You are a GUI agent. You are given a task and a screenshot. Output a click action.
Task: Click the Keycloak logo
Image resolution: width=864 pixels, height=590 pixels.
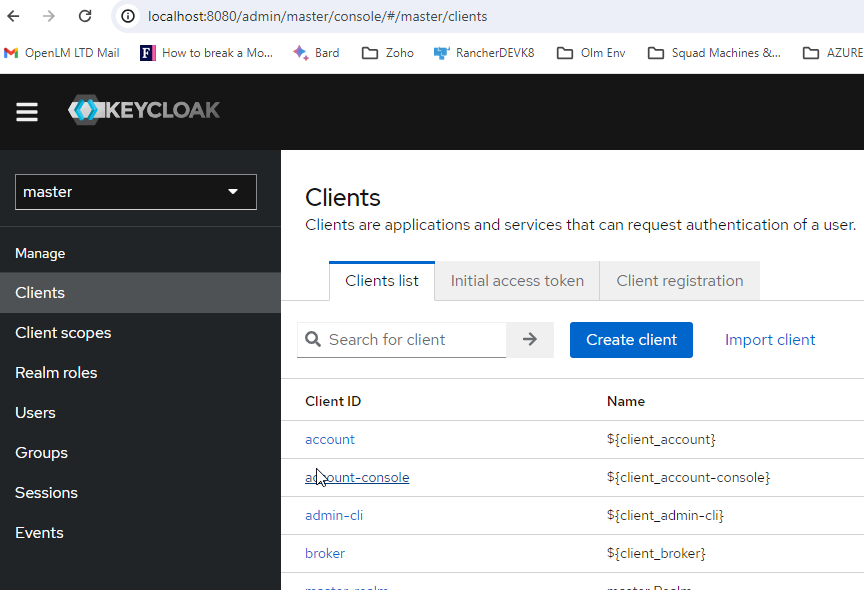click(x=144, y=111)
